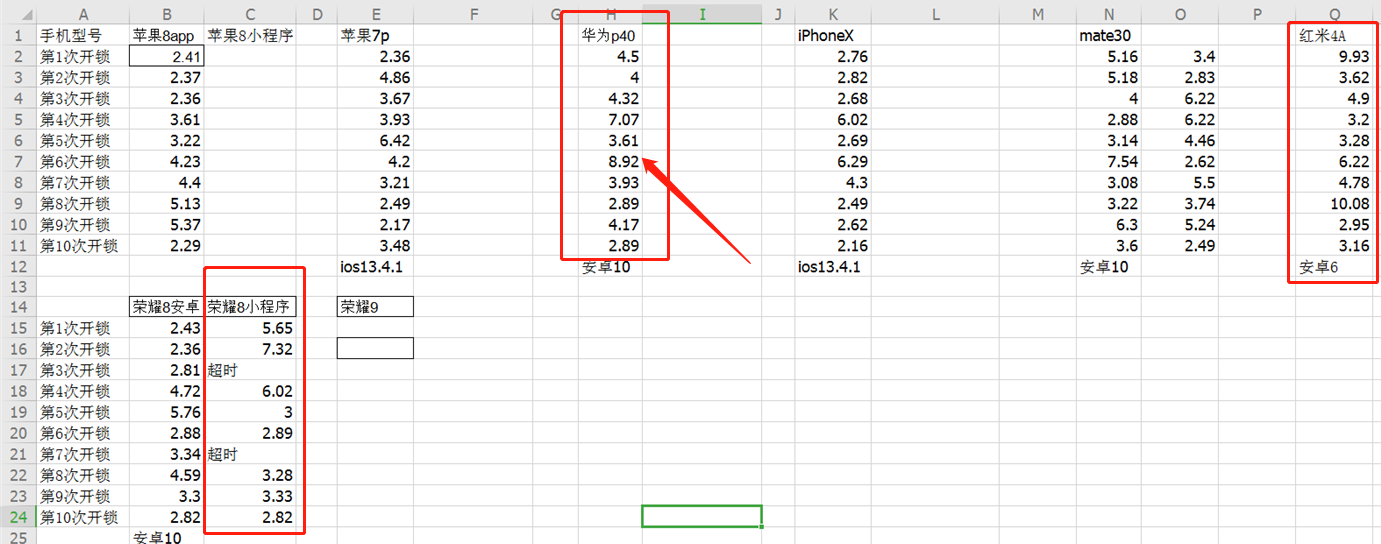The width and height of the screenshot is (1381, 544).
Task: Select the cell with value 4.46
Action: click(x=1180, y=140)
